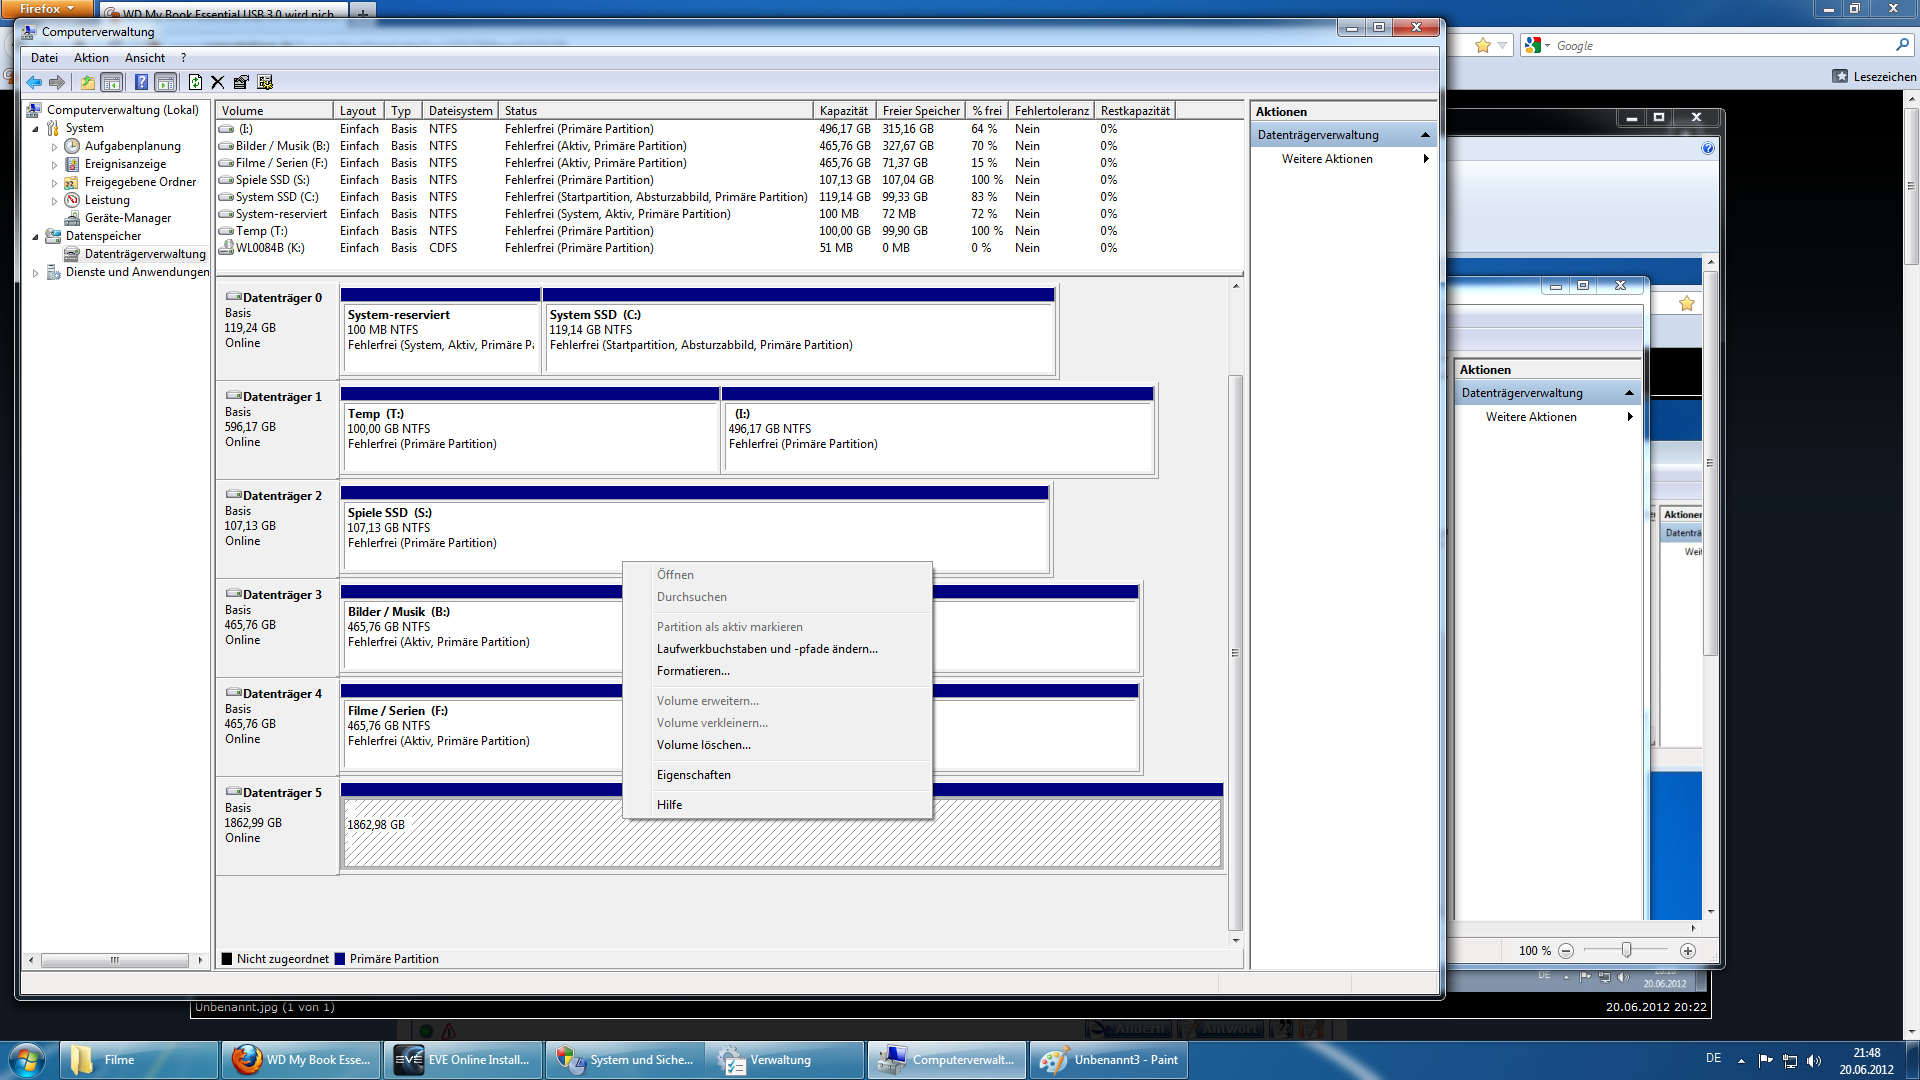This screenshot has height=1080, width=1920.
Task: Toggle the show/hide action pane button
Action: point(166,82)
